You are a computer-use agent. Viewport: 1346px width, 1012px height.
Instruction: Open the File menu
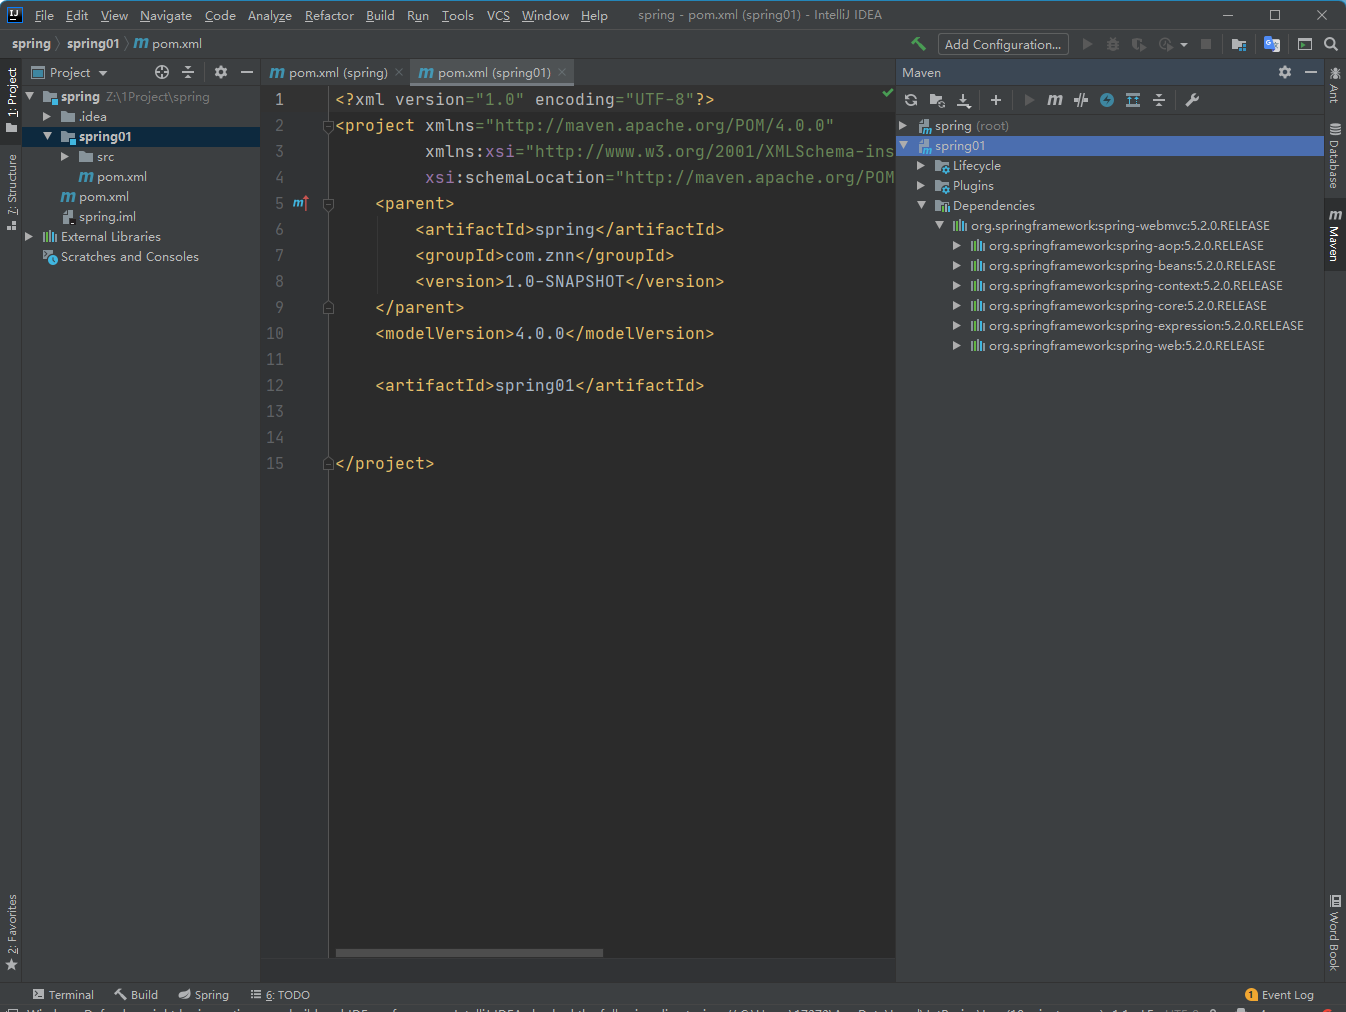[44, 15]
